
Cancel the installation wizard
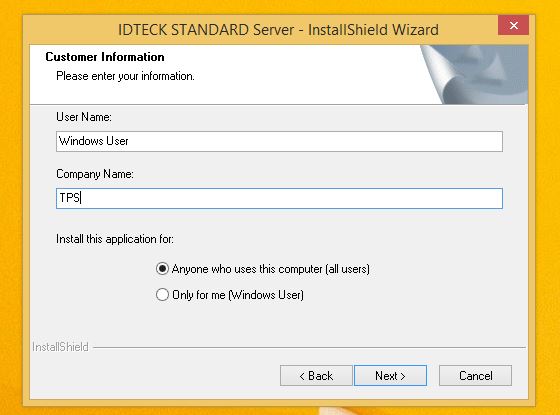[475, 376]
